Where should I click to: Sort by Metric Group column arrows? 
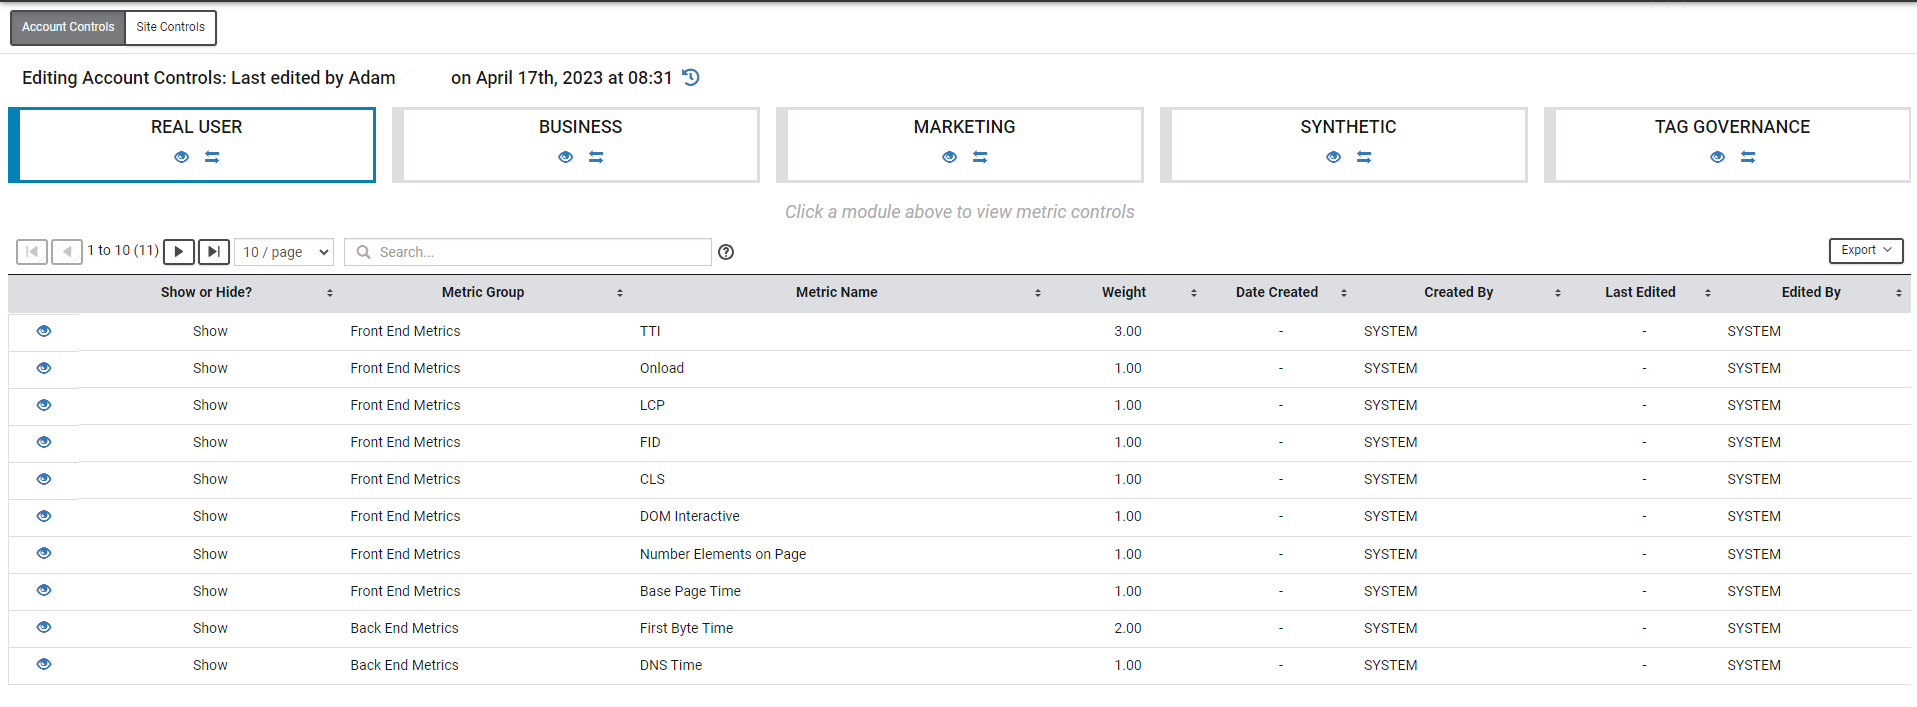620,293
